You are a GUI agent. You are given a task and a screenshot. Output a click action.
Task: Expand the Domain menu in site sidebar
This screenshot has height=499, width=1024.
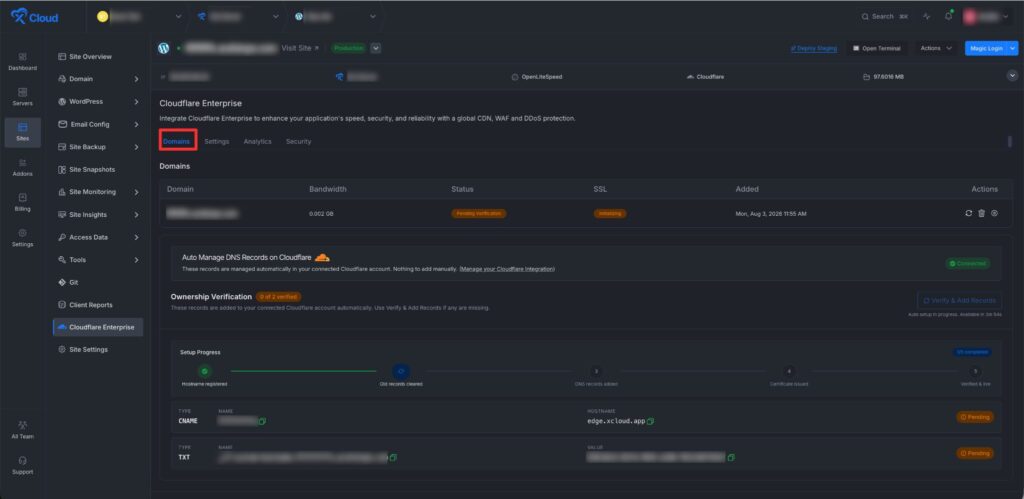pyautogui.click(x=98, y=79)
